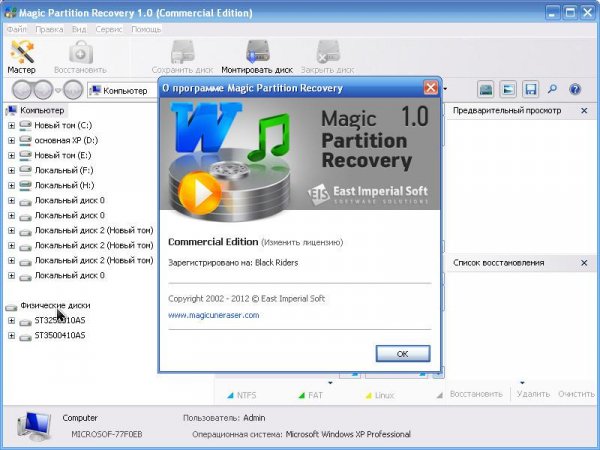
Task: Open the Вид menu
Action: coord(79,29)
